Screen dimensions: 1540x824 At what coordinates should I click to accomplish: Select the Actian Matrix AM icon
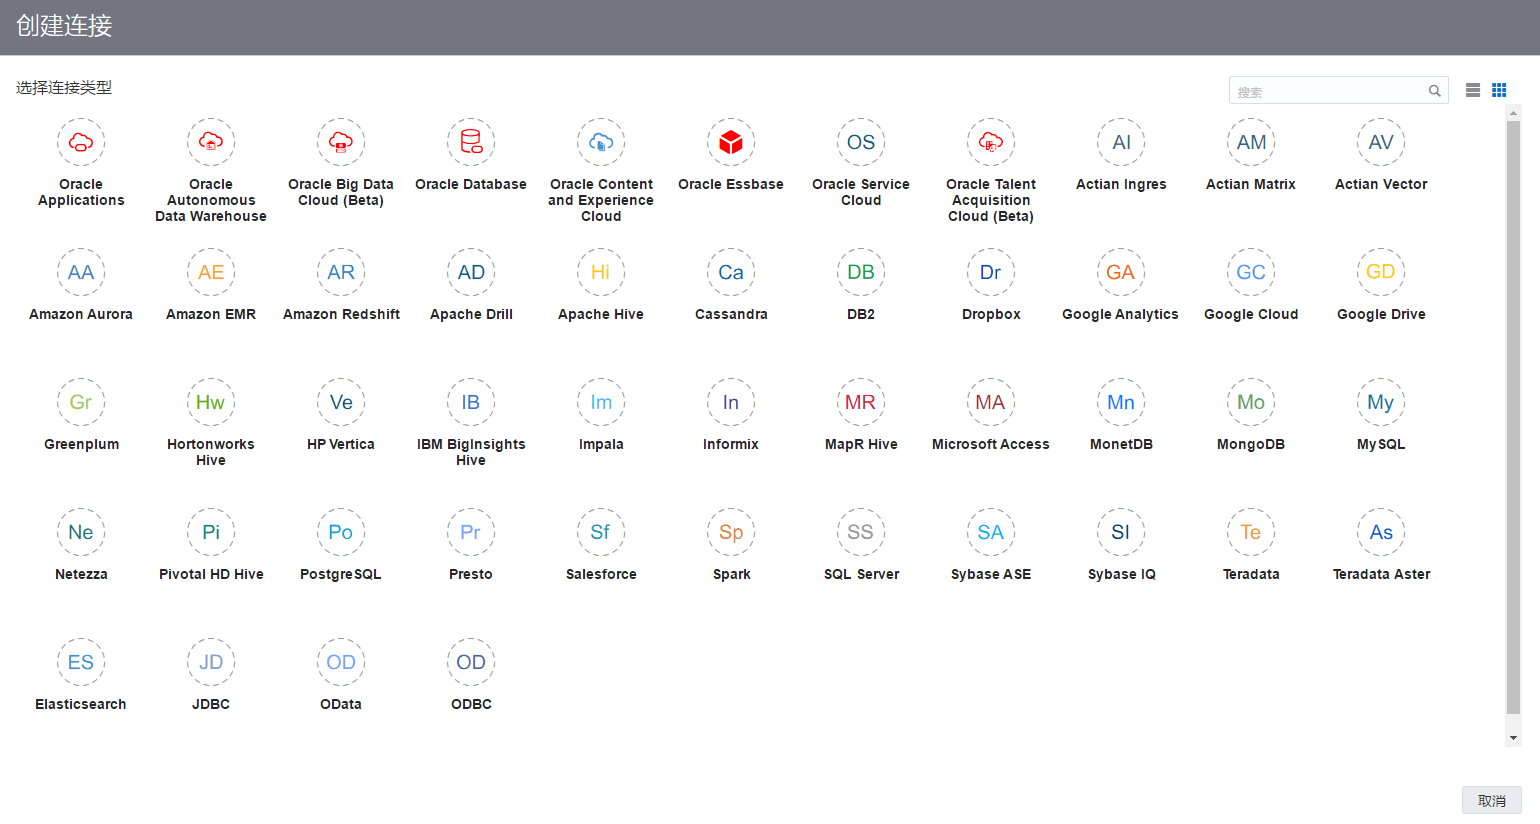[x=1251, y=142]
